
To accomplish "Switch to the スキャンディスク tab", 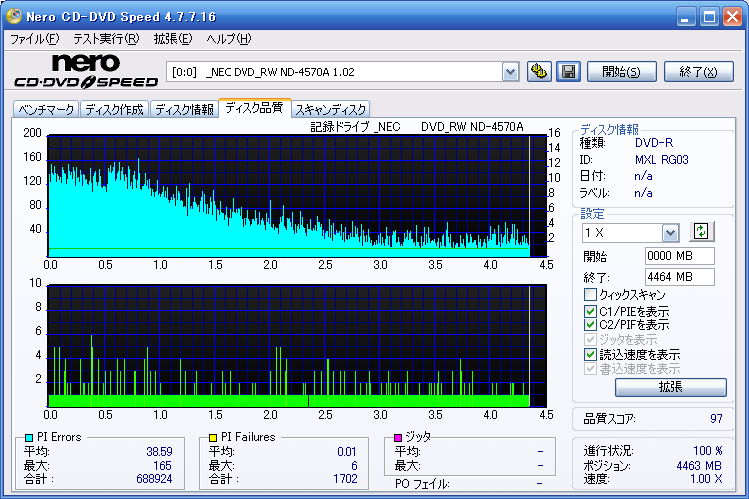I will coord(330,109).
